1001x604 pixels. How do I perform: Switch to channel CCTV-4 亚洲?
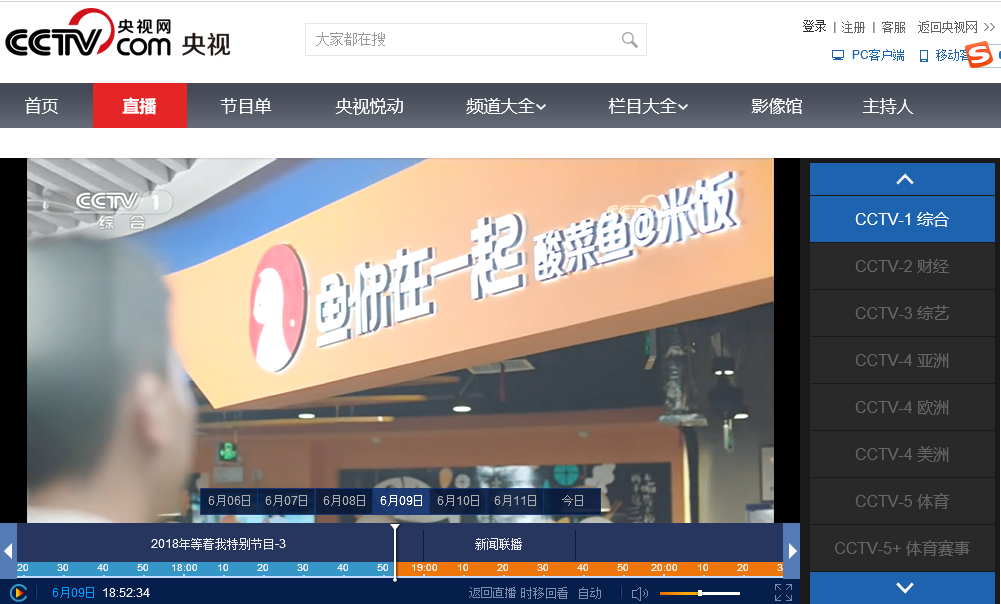(902, 361)
